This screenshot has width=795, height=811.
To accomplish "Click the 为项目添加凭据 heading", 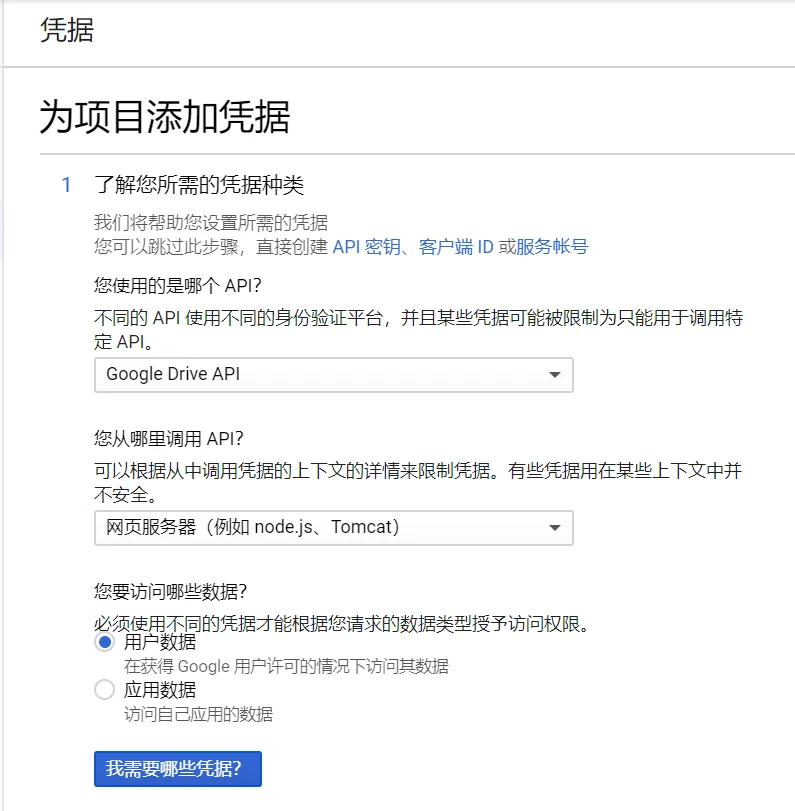I will click(x=165, y=118).
